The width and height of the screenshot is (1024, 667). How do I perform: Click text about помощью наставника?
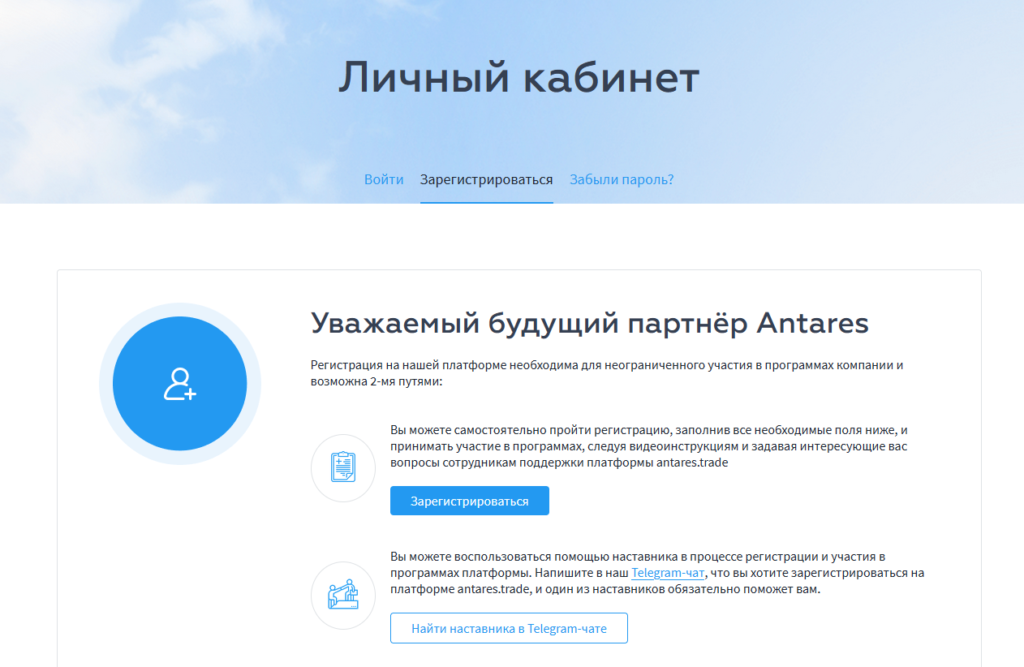657,573
